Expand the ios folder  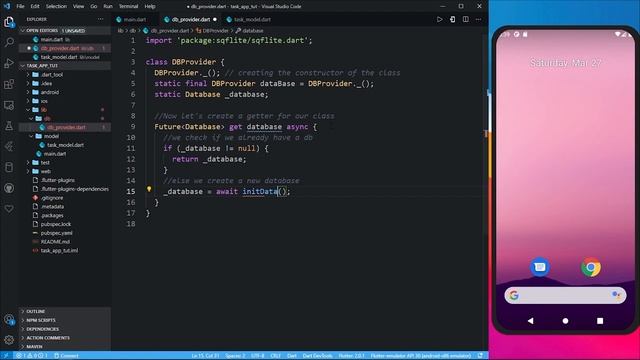44,101
